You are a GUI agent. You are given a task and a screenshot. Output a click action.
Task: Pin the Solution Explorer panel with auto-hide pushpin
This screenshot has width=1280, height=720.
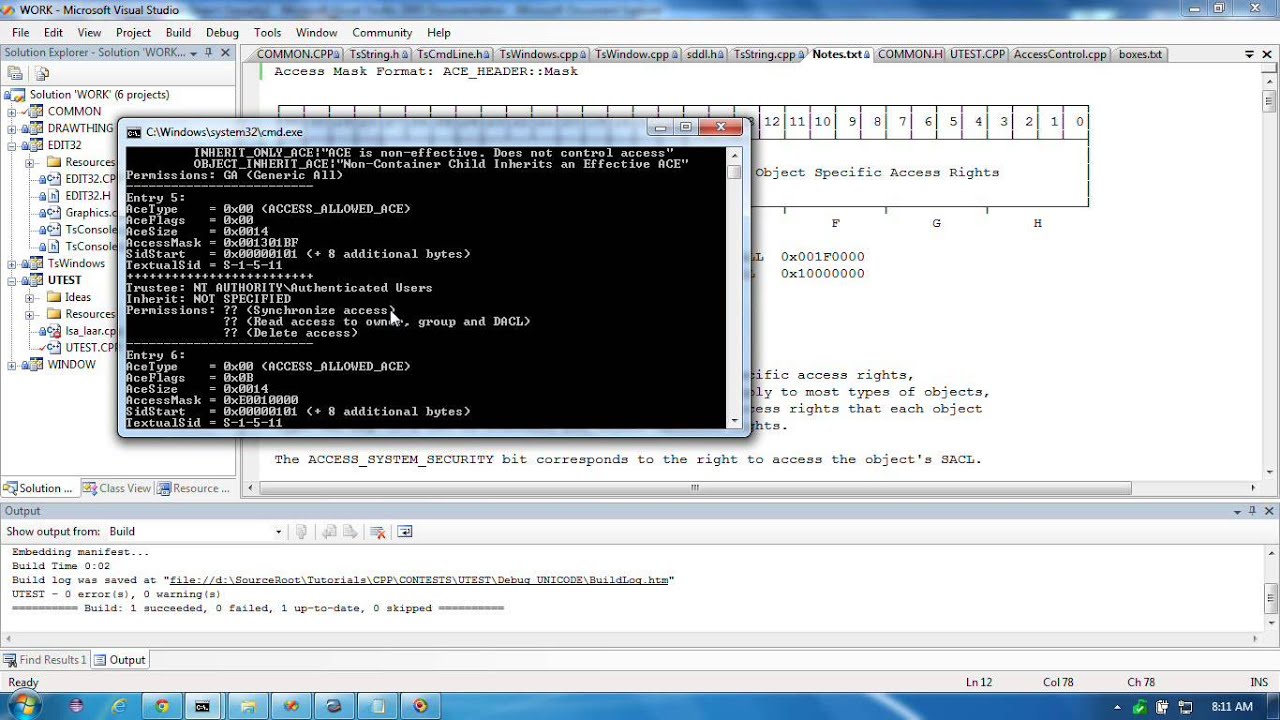[210, 53]
